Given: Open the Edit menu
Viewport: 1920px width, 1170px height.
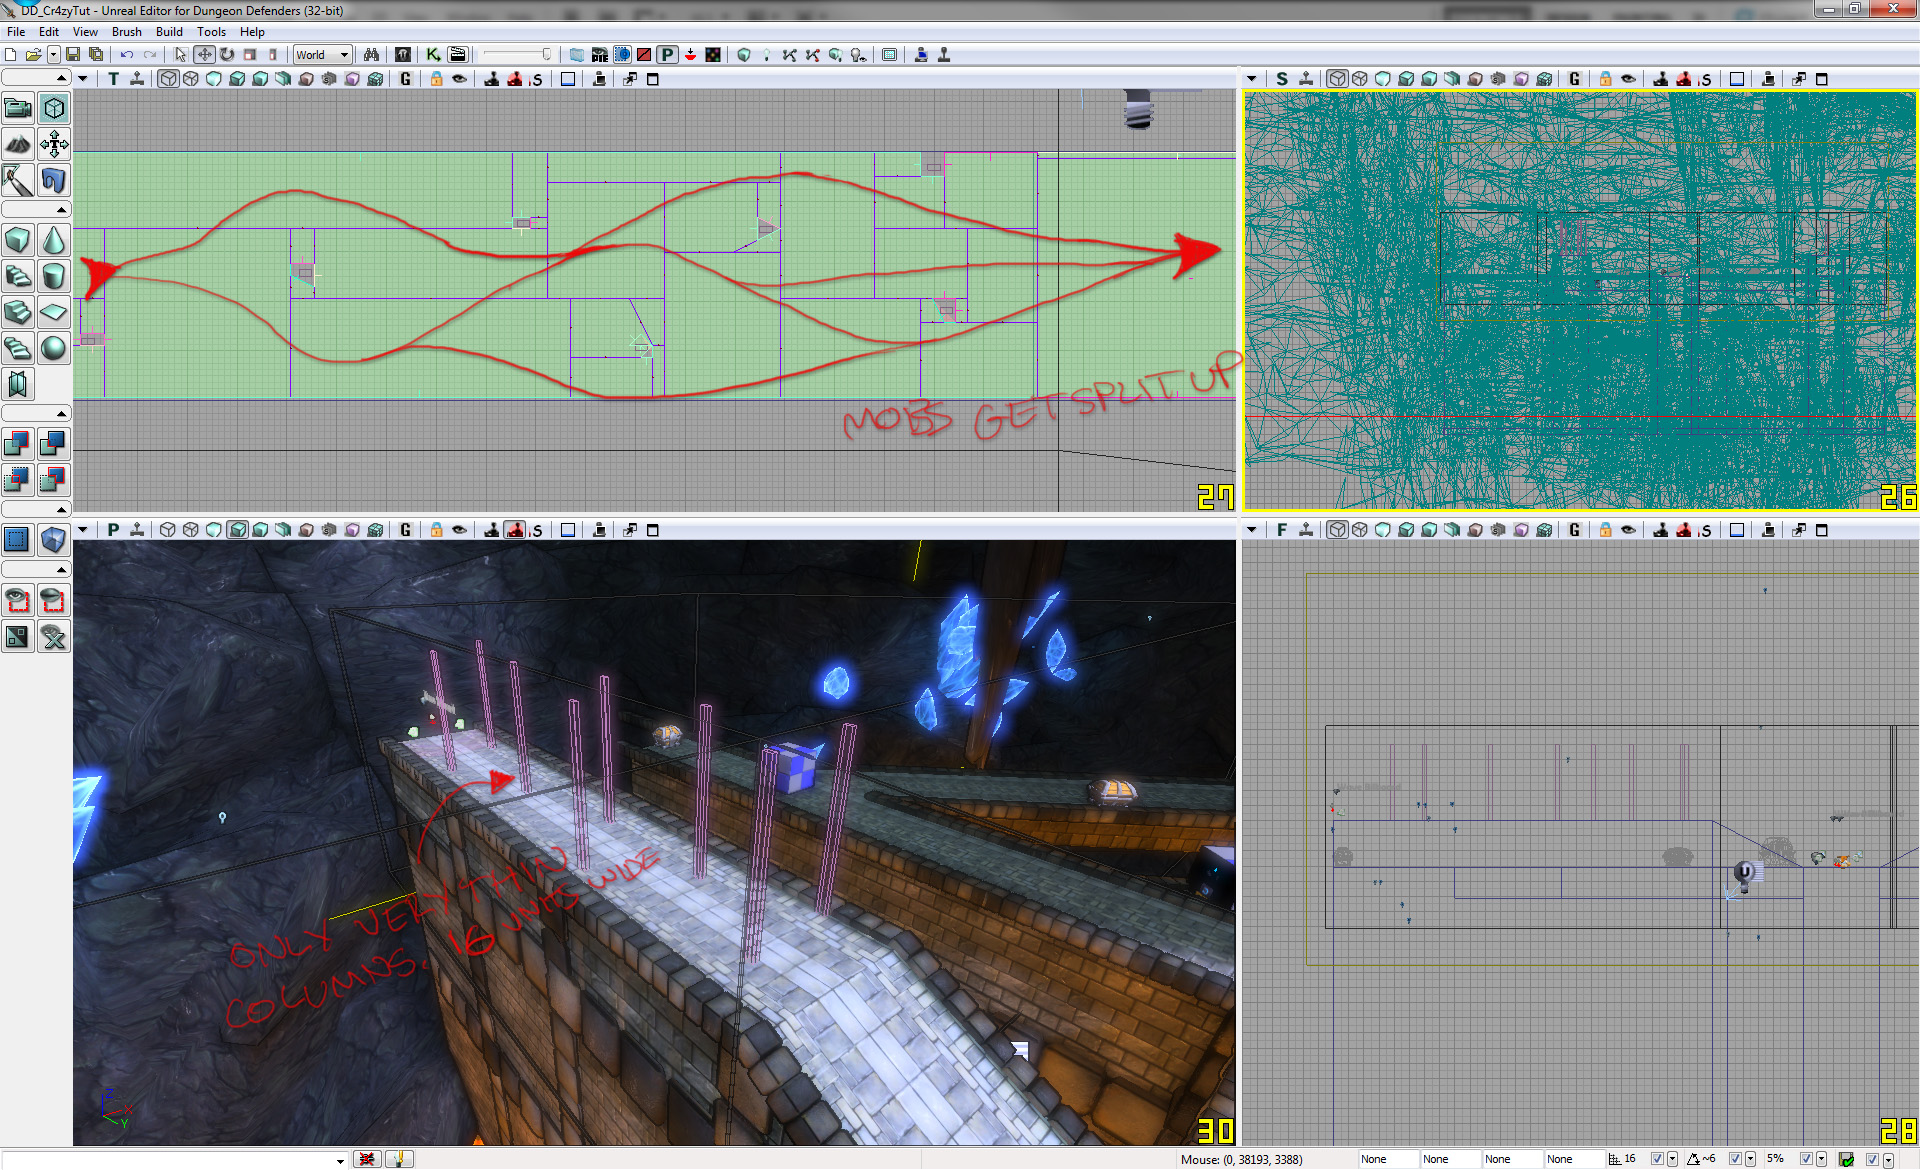Looking at the screenshot, I should pos(49,32).
